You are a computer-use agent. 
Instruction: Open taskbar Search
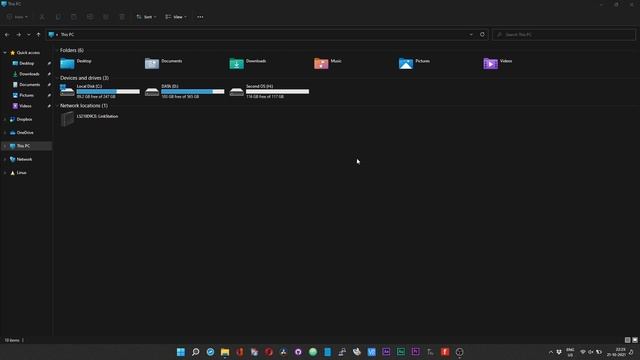click(x=196, y=352)
